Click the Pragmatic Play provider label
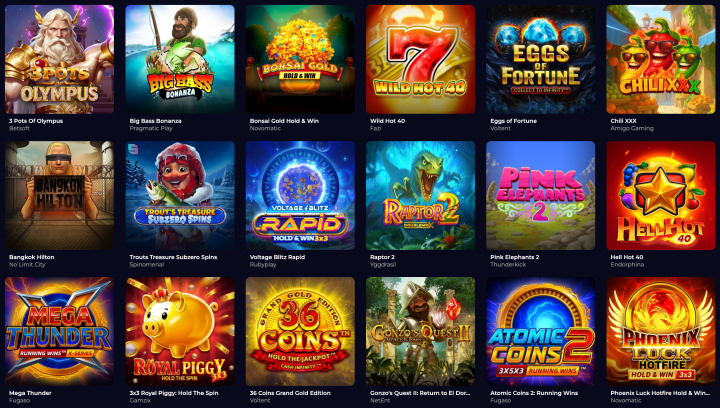The width and height of the screenshot is (720, 408). tap(151, 129)
